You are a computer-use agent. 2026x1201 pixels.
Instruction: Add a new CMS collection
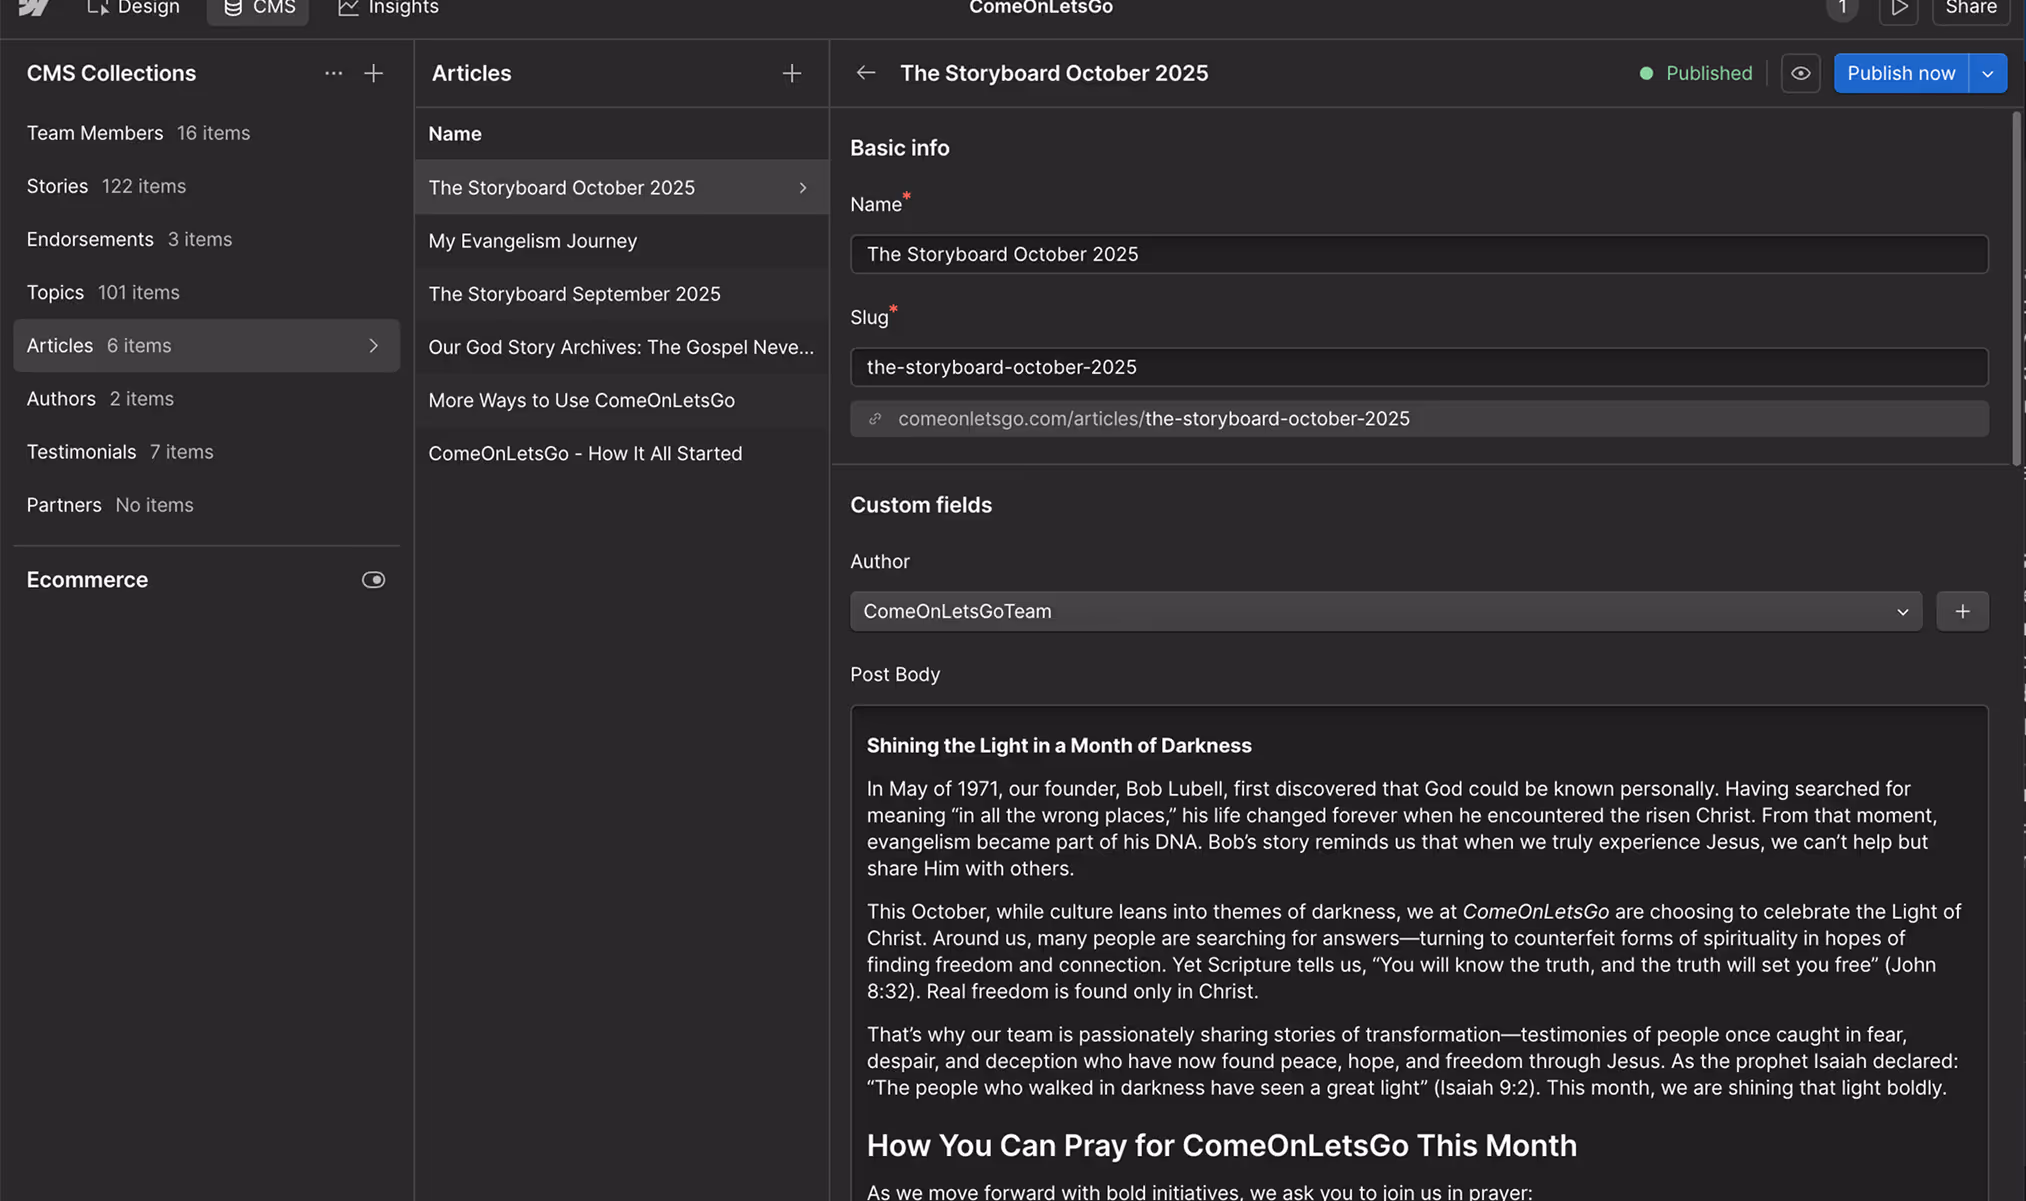(x=373, y=73)
